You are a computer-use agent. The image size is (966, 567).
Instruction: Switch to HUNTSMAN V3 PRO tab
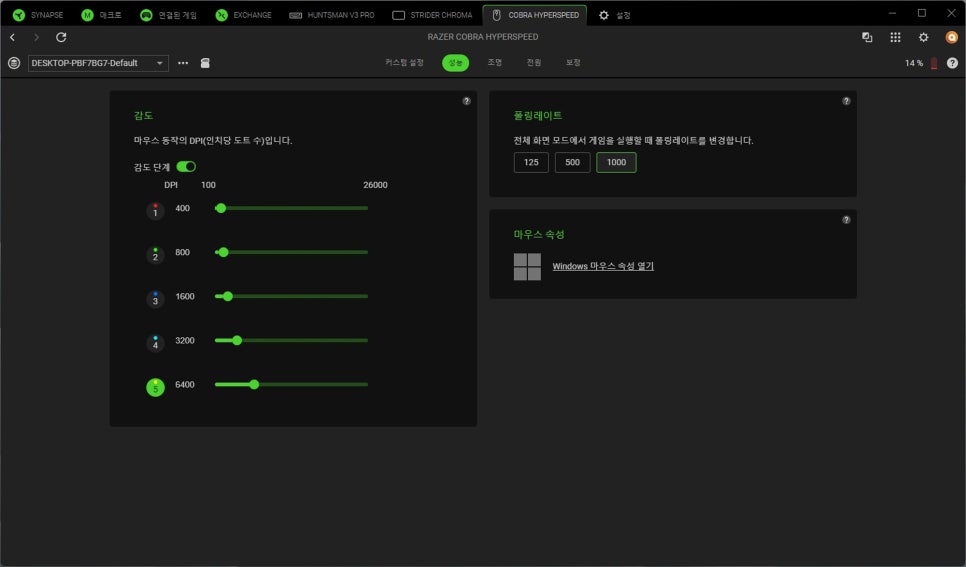click(x=331, y=15)
